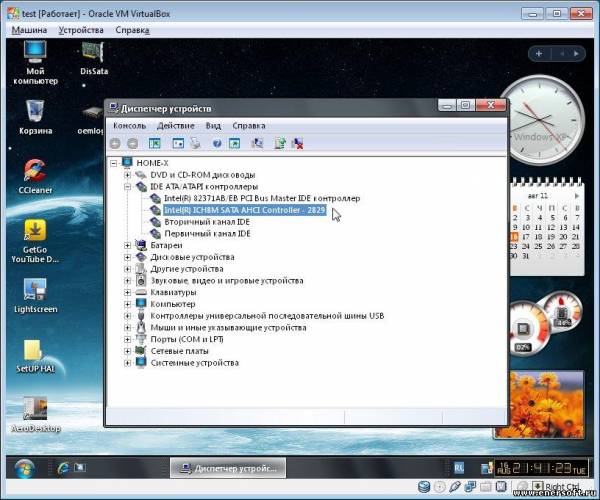
Task: Select the Lightscreen desktop icon
Action: [35, 295]
